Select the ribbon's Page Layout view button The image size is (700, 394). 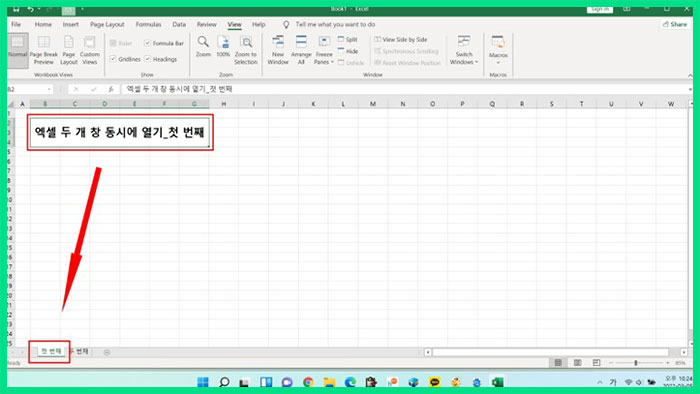click(x=69, y=50)
